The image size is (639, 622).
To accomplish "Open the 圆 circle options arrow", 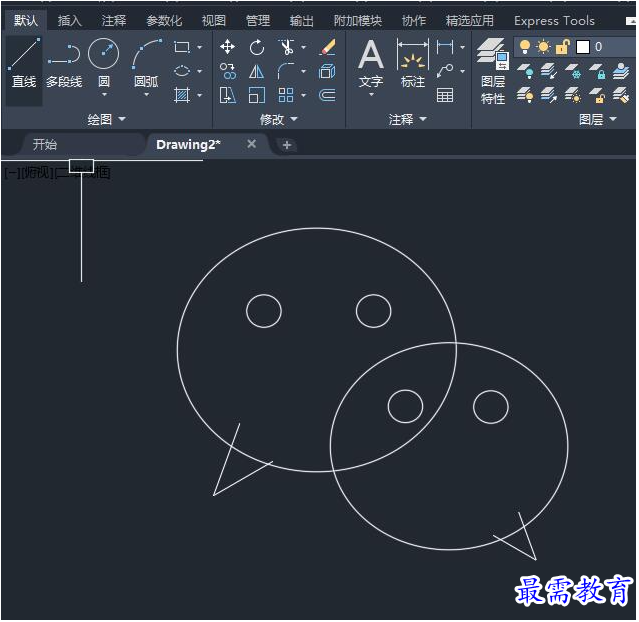I will [x=104, y=94].
